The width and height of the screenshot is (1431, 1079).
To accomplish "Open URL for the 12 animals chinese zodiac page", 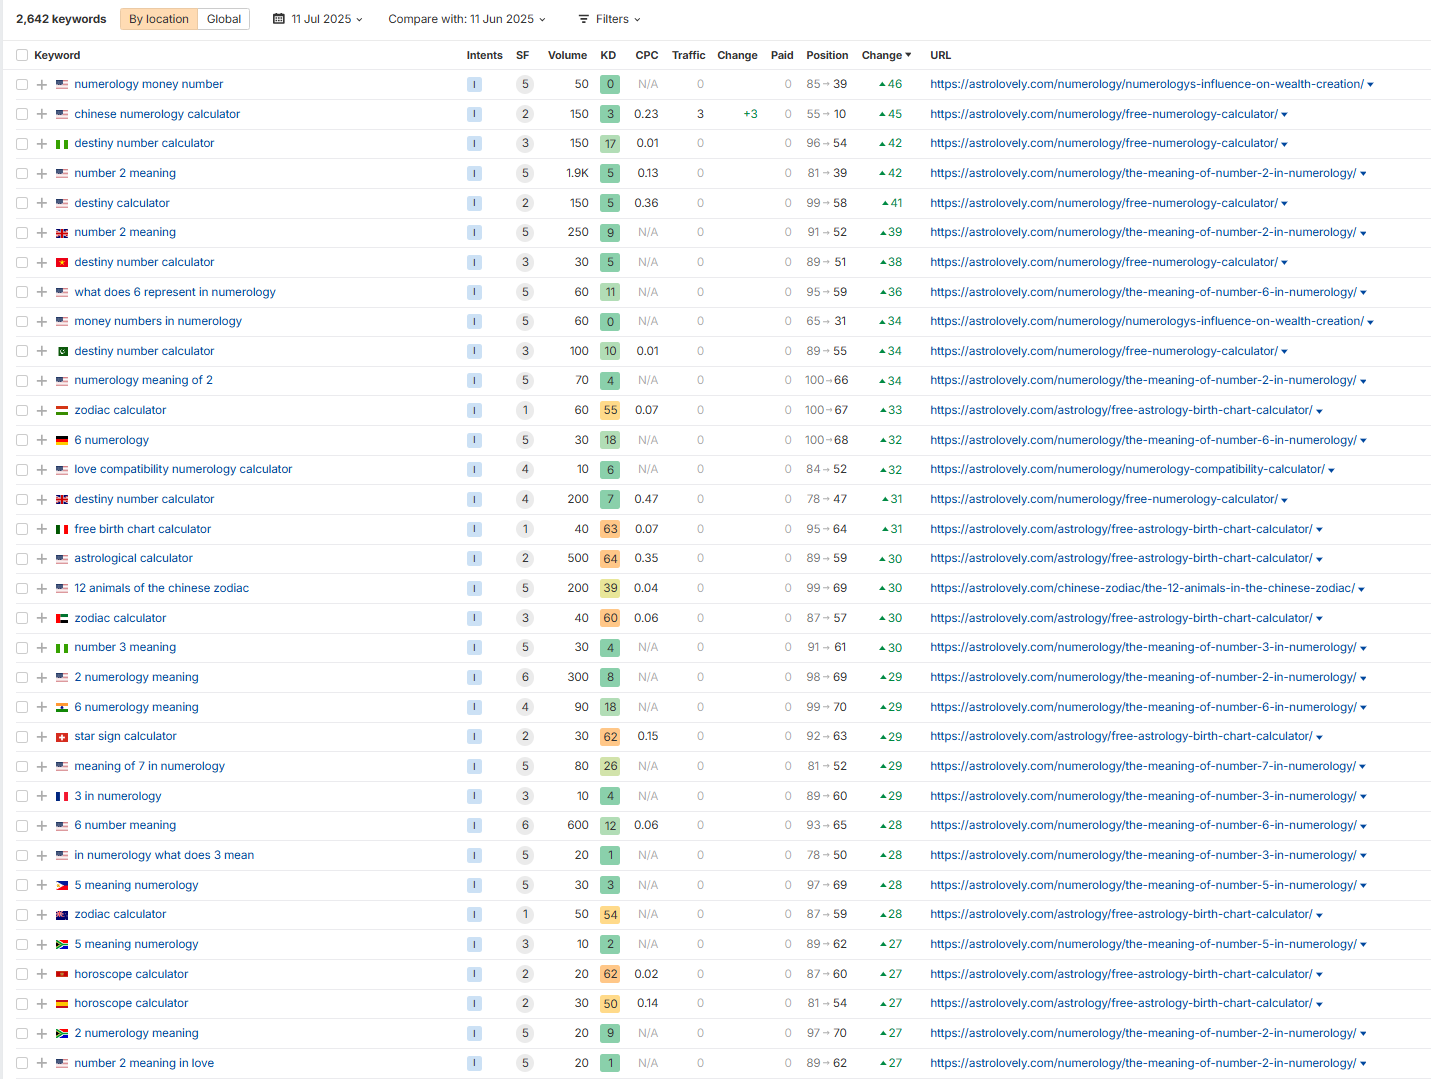I will click(x=1142, y=588).
